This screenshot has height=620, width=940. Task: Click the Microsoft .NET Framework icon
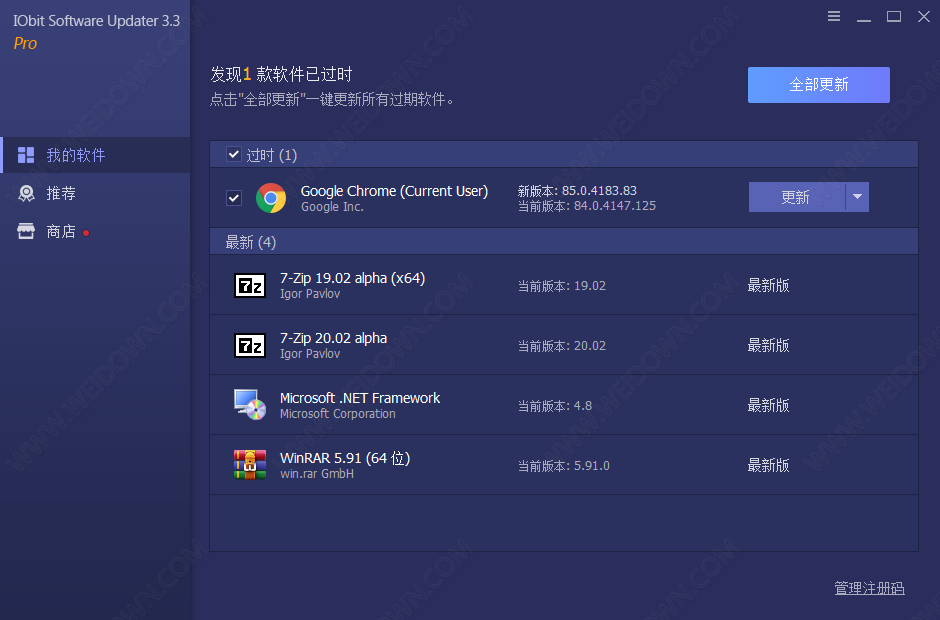[249, 405]
